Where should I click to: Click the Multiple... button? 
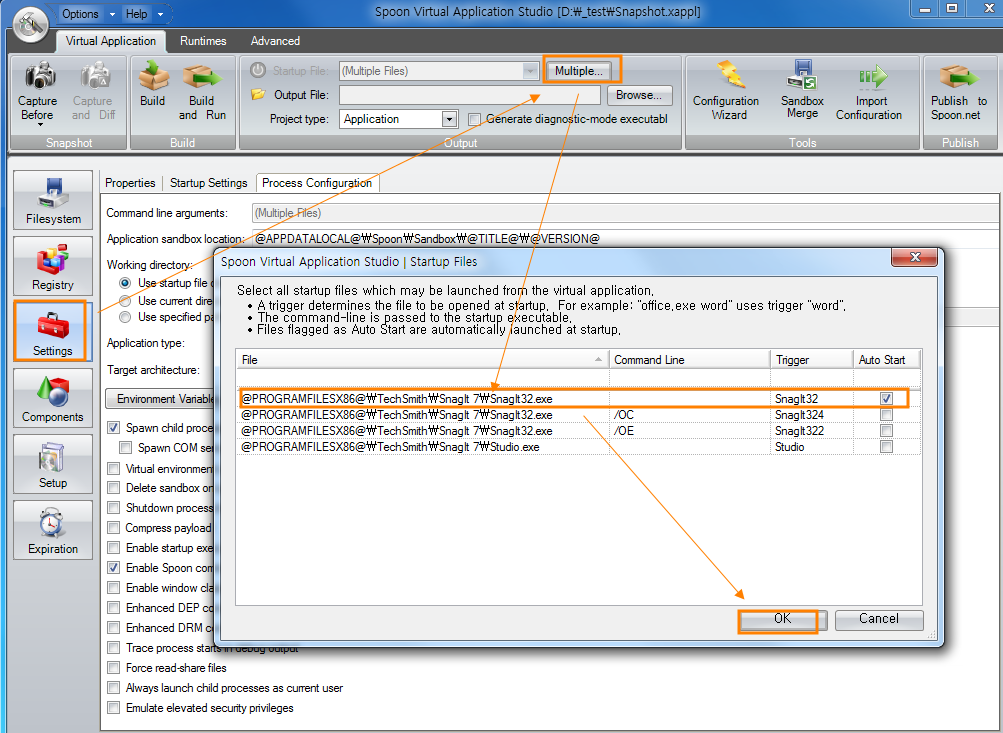click(x=578, y=71)
